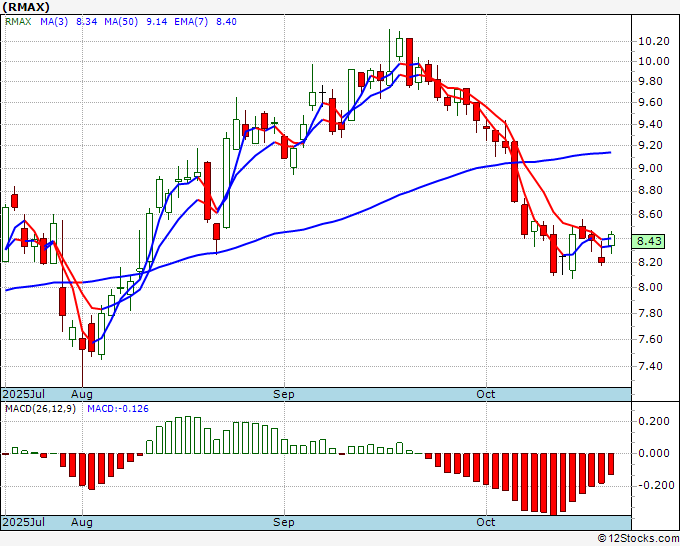Click the 10.20 price axis label

click(x=654, y=42)
